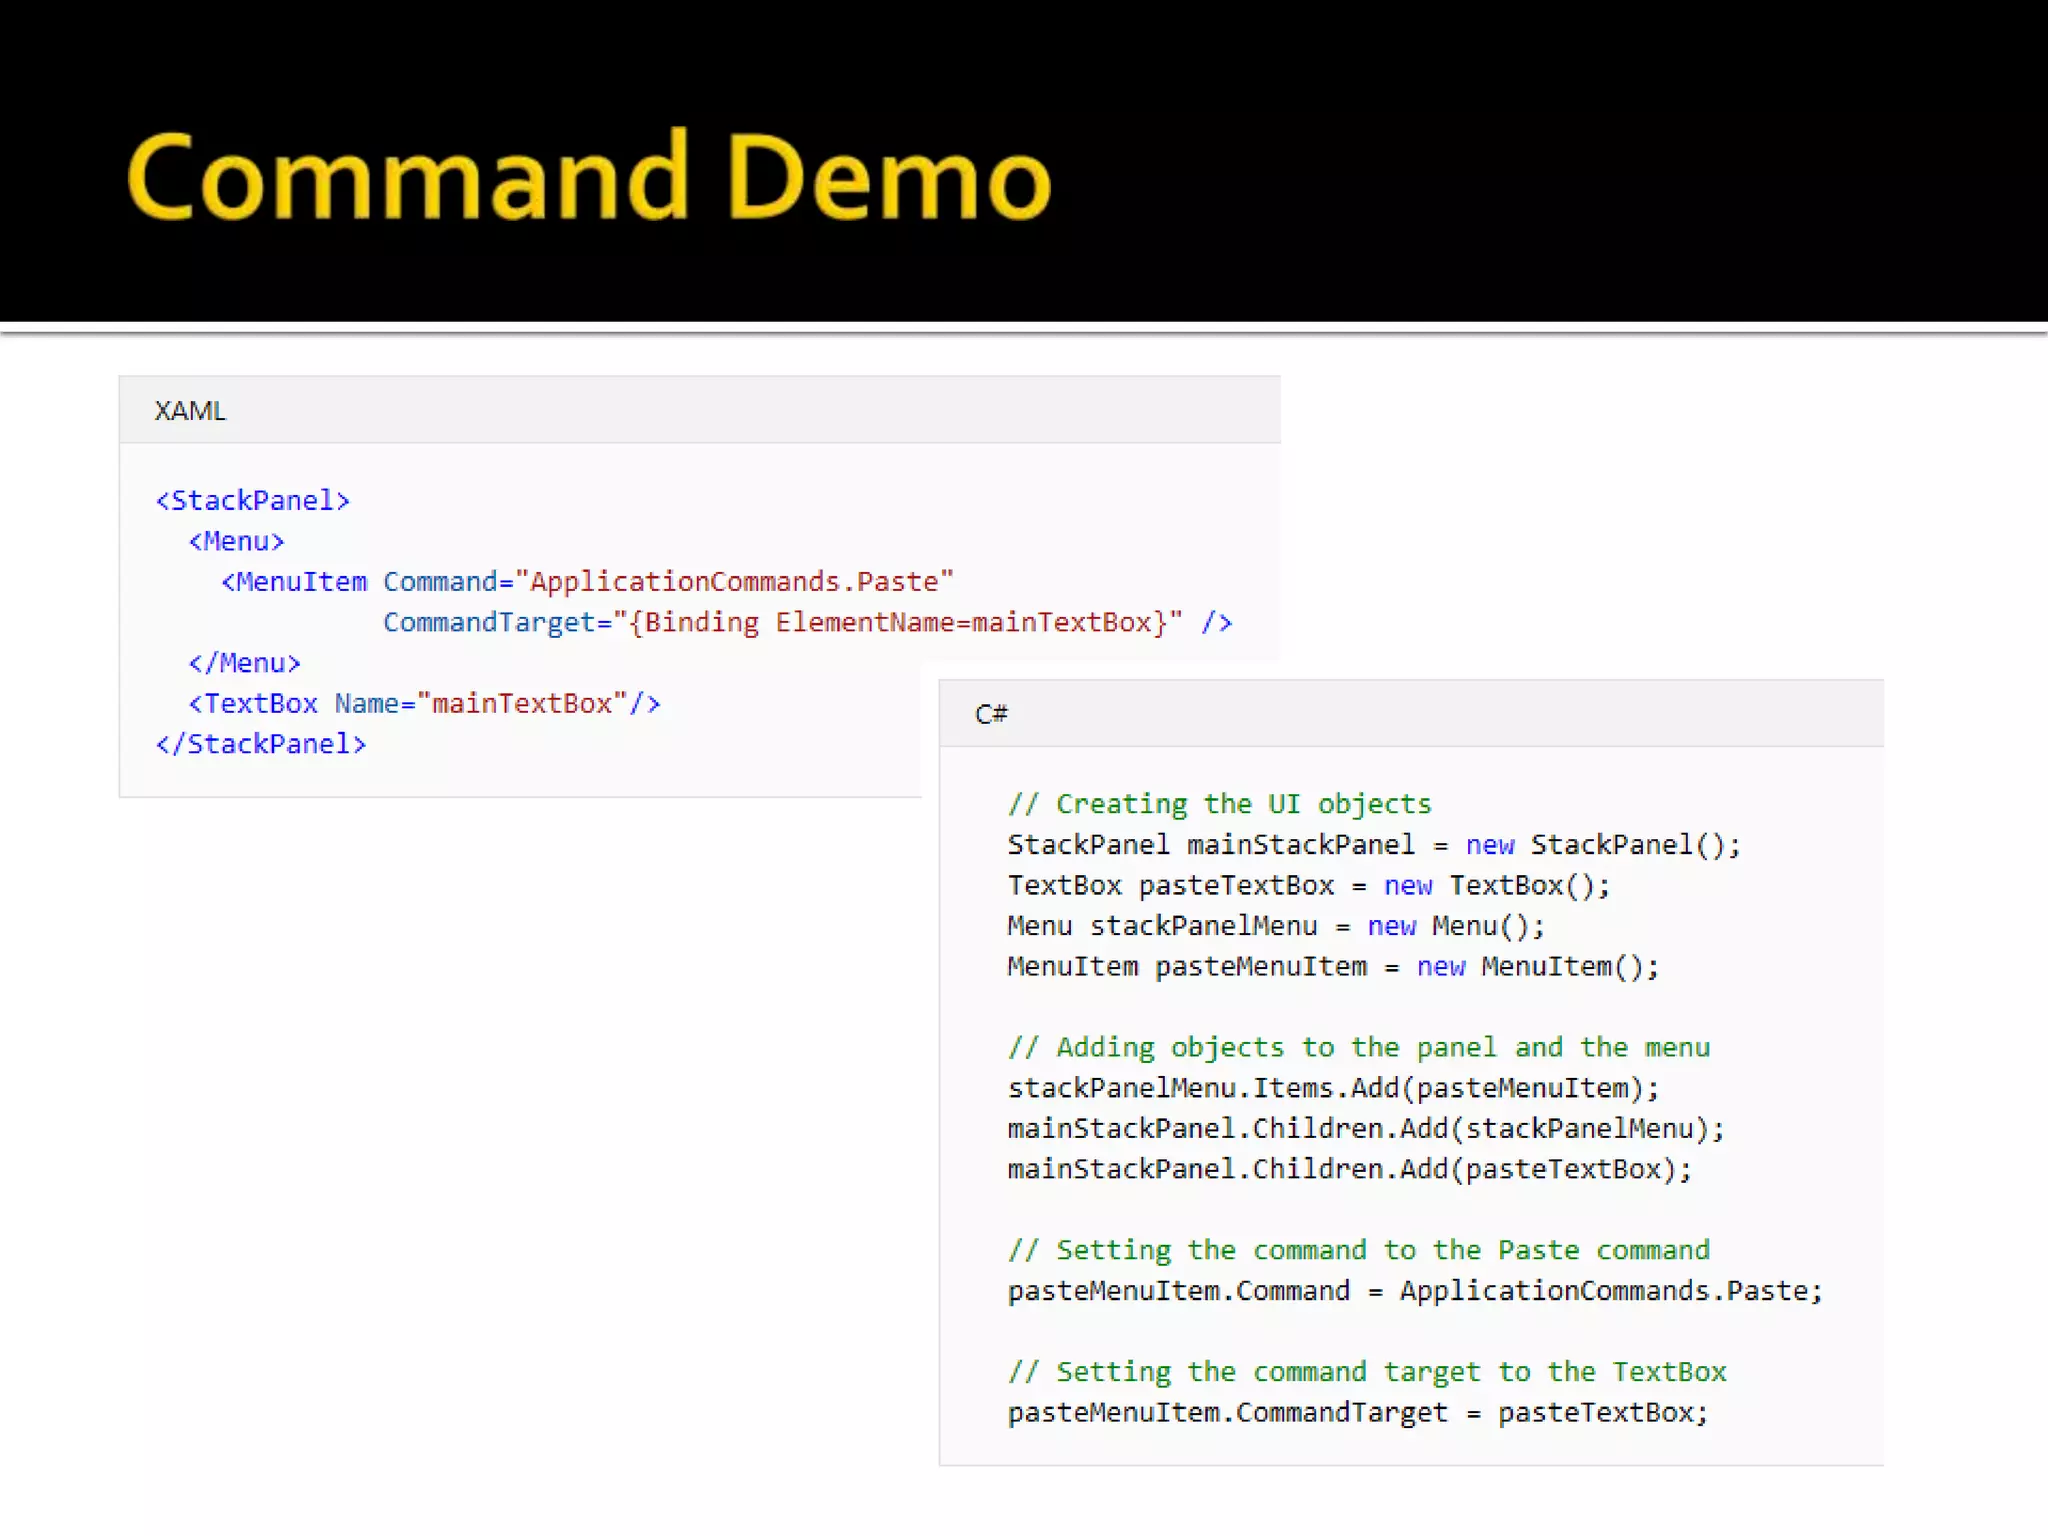Click the opening StackPanel XAML tag
2048x1536 pixels.
[x=253, y=500]
